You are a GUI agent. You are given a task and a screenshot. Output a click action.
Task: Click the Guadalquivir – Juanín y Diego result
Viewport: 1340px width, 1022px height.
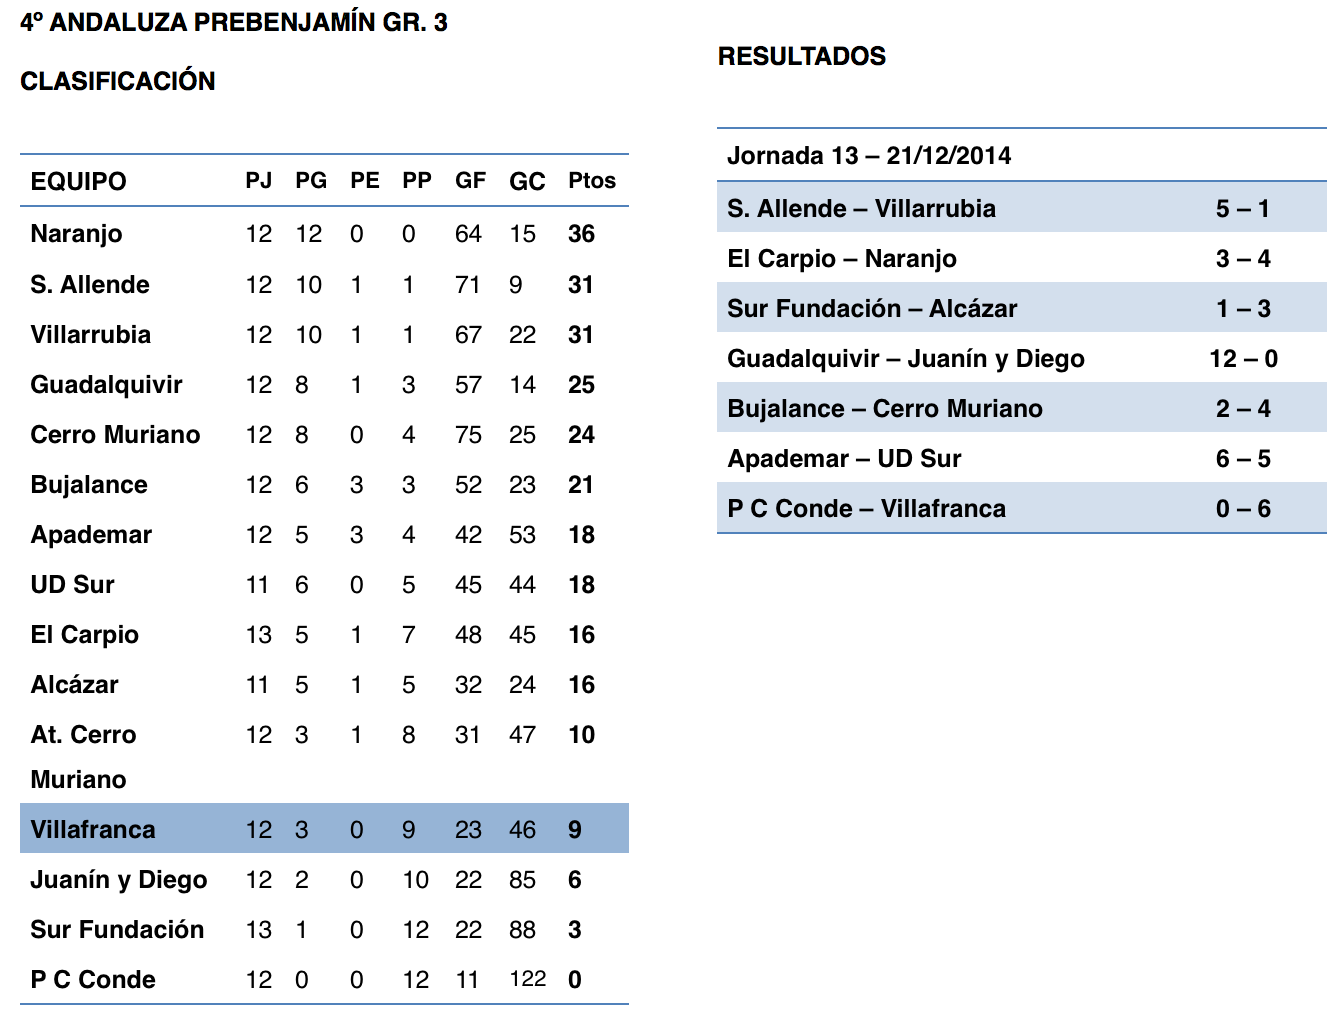point(1022,358)
